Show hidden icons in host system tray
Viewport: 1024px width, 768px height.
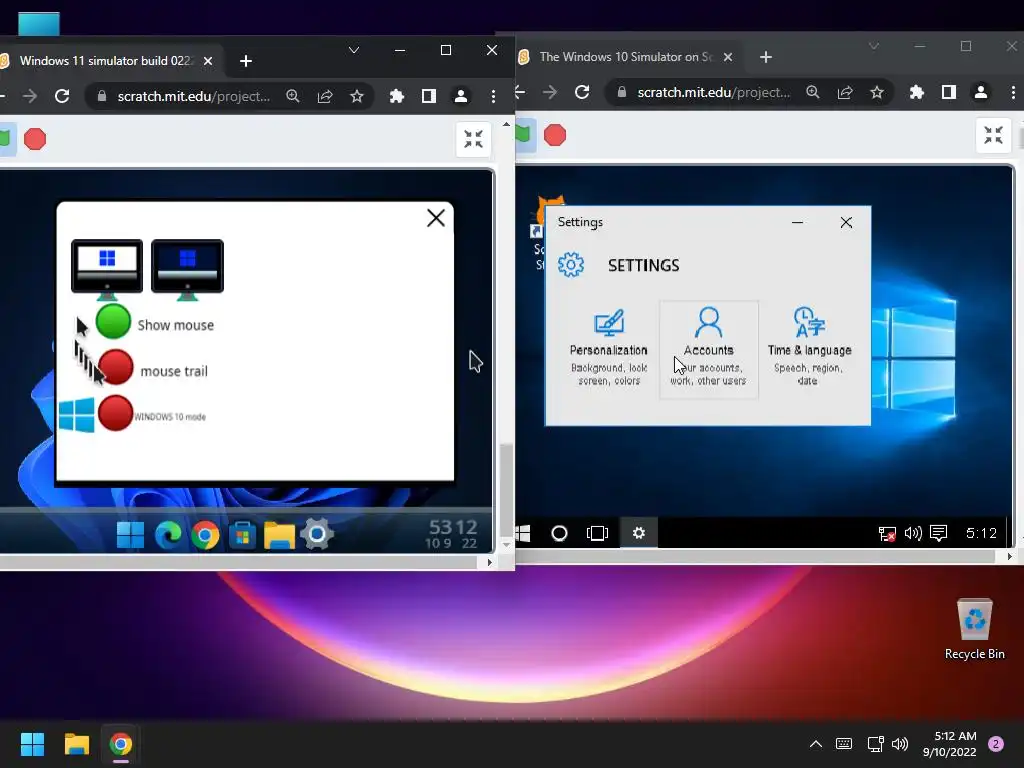(816, 744)
